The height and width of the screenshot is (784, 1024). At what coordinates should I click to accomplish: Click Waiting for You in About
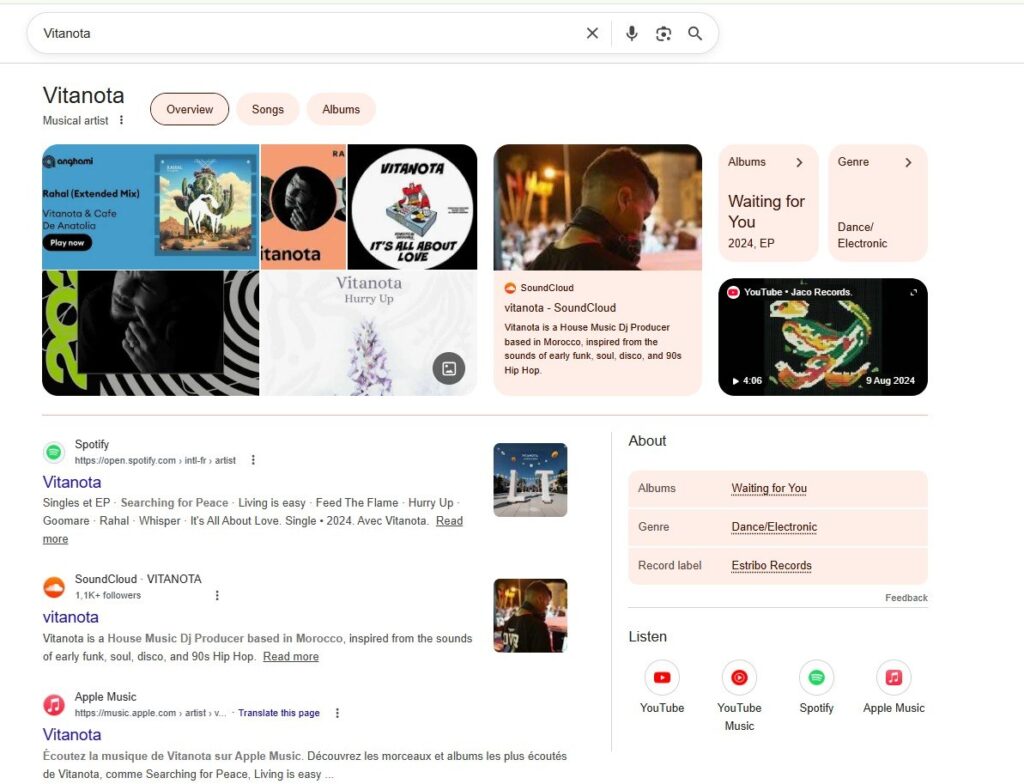(769, 488)
